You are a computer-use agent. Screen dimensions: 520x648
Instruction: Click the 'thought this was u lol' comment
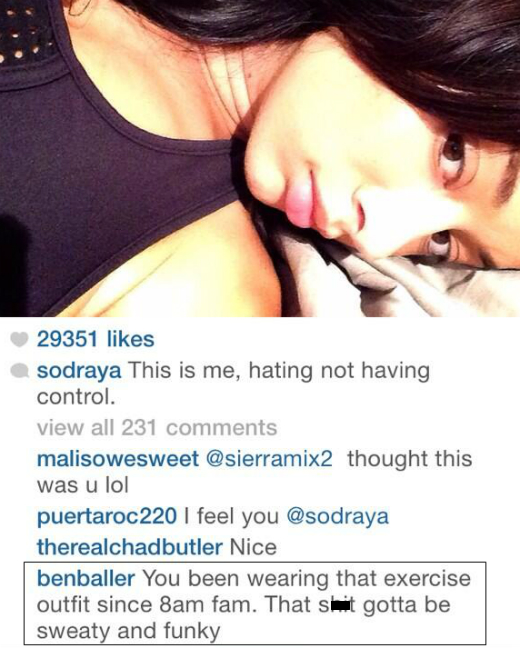[x=255, y=472]
